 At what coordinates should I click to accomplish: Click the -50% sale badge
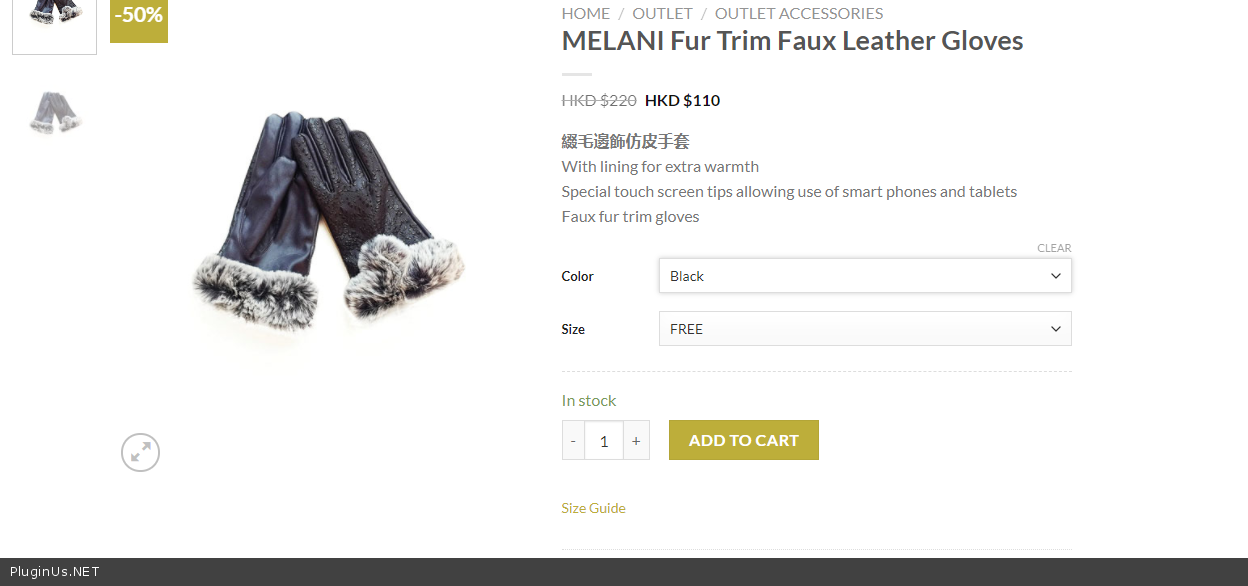pyautogui.click(x=139, y=17)
